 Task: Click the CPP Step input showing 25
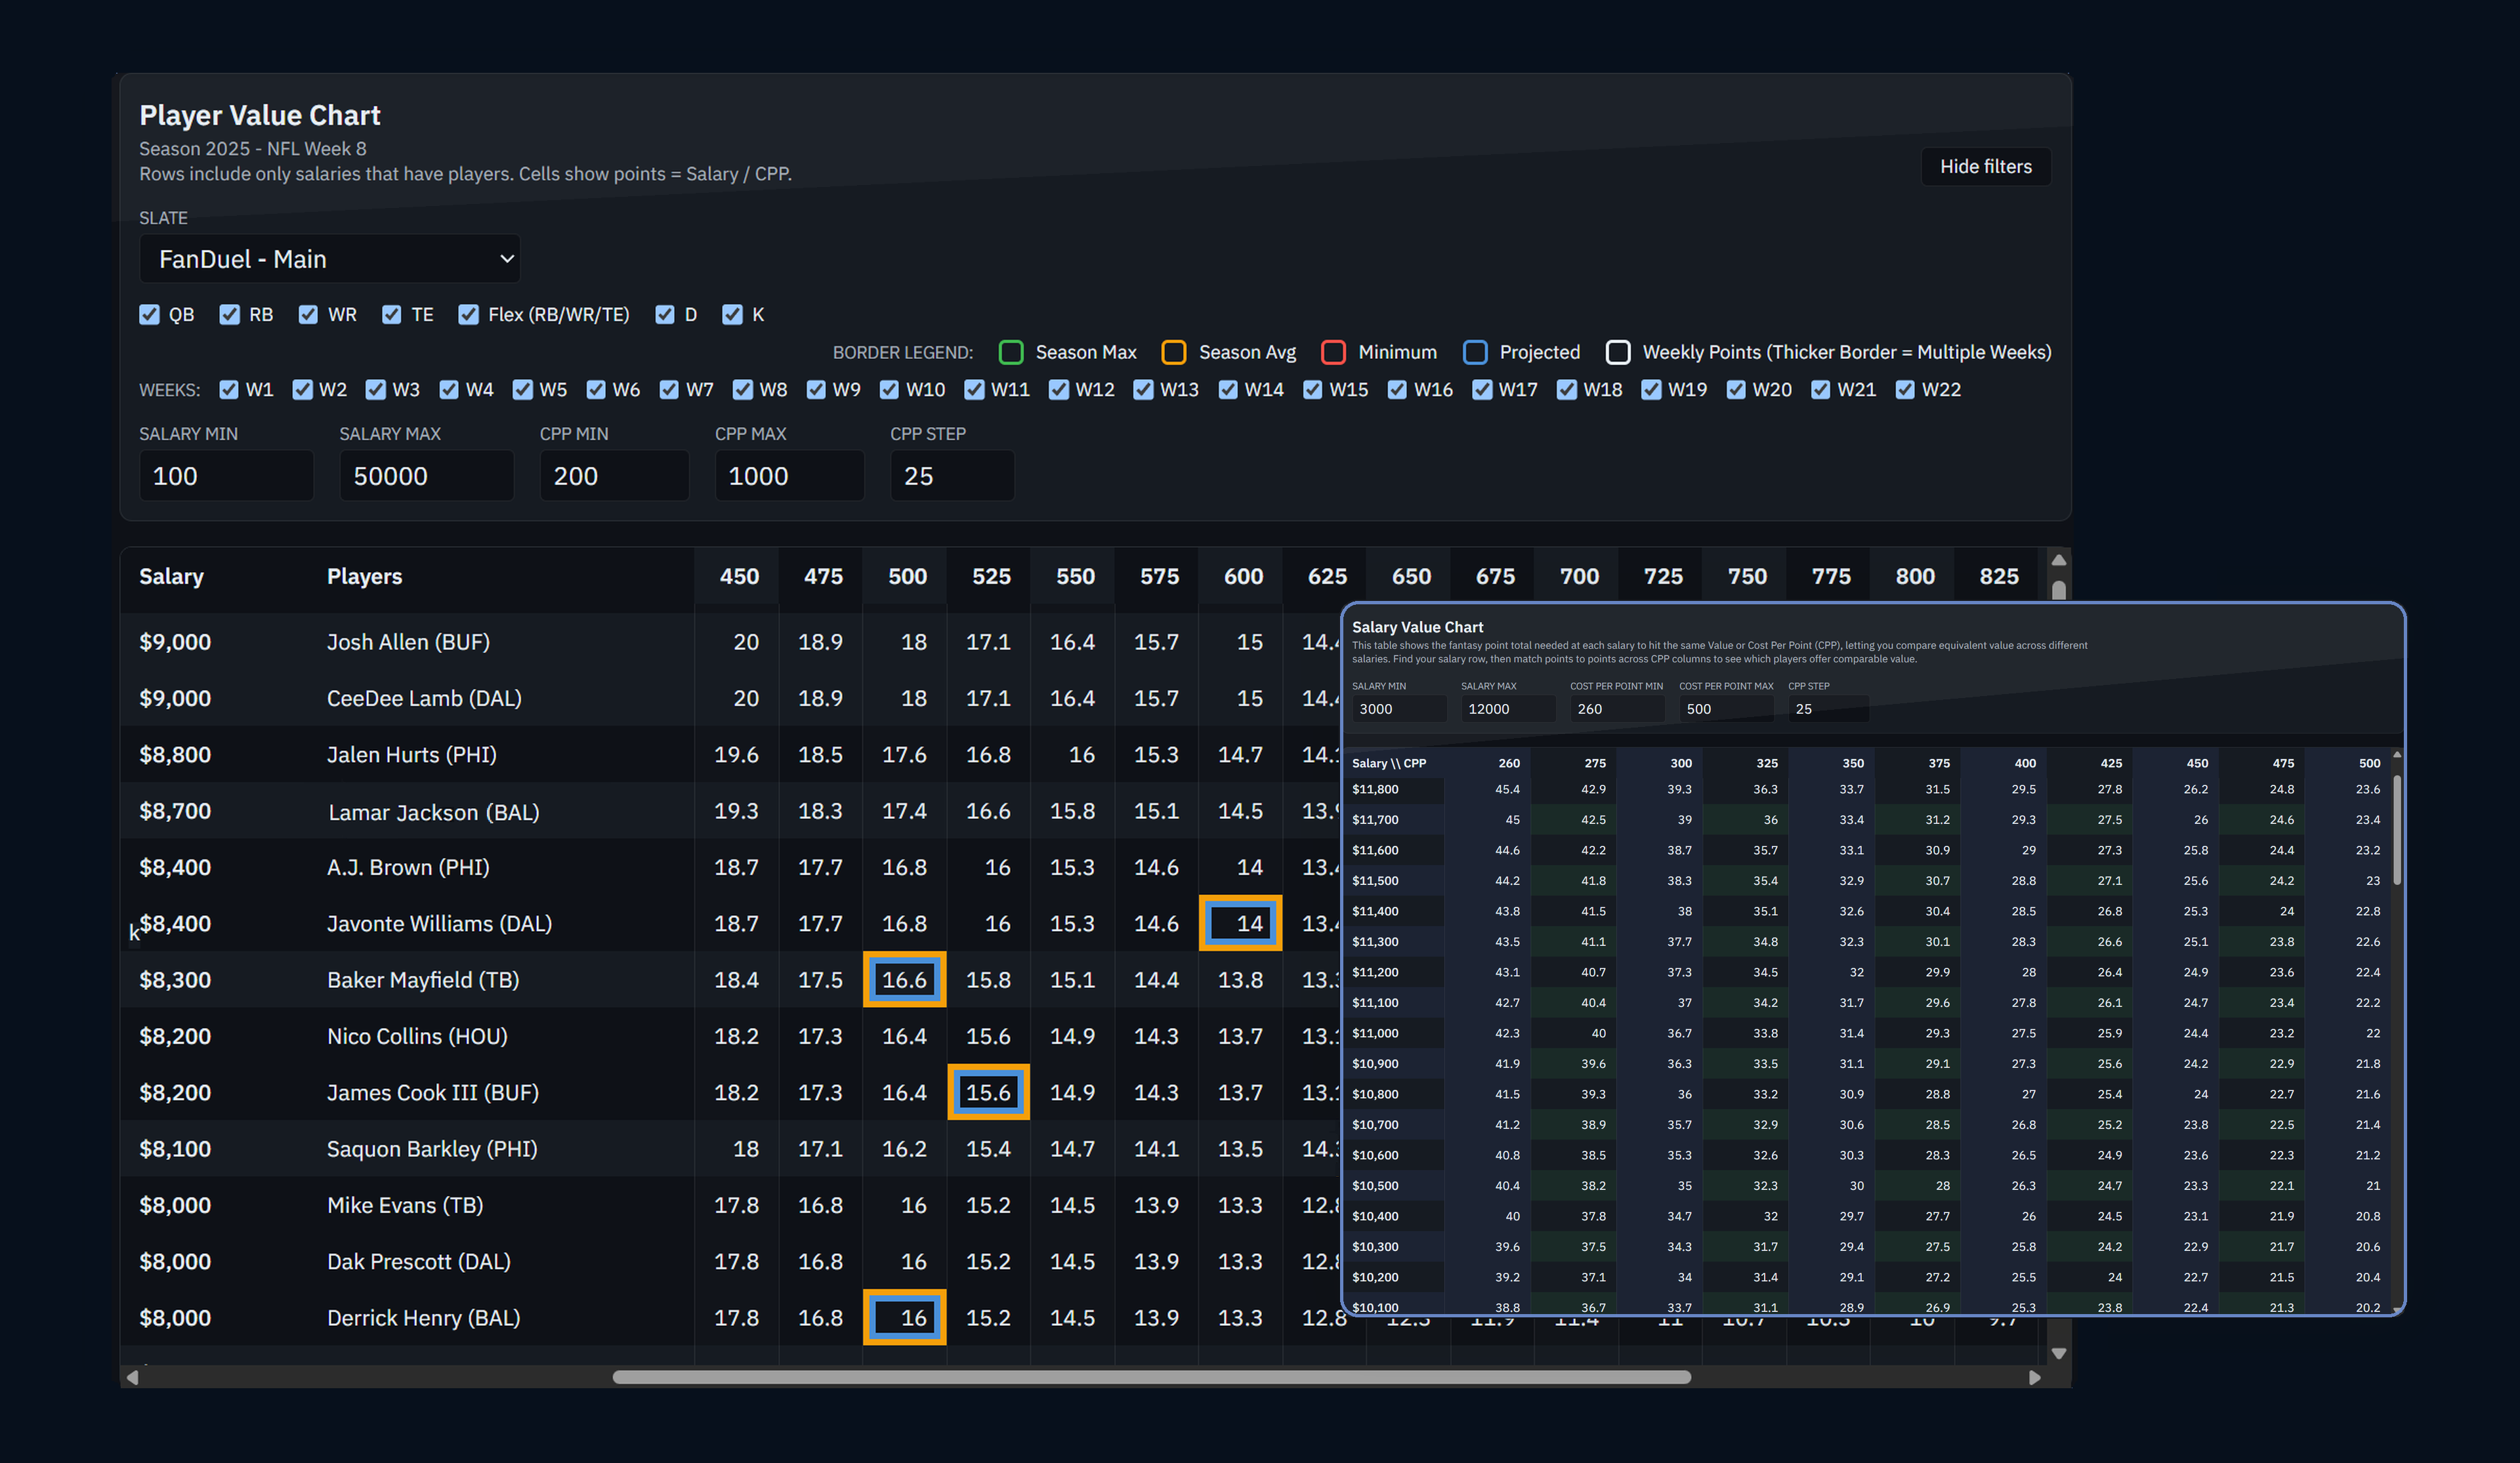click(952, 475)
